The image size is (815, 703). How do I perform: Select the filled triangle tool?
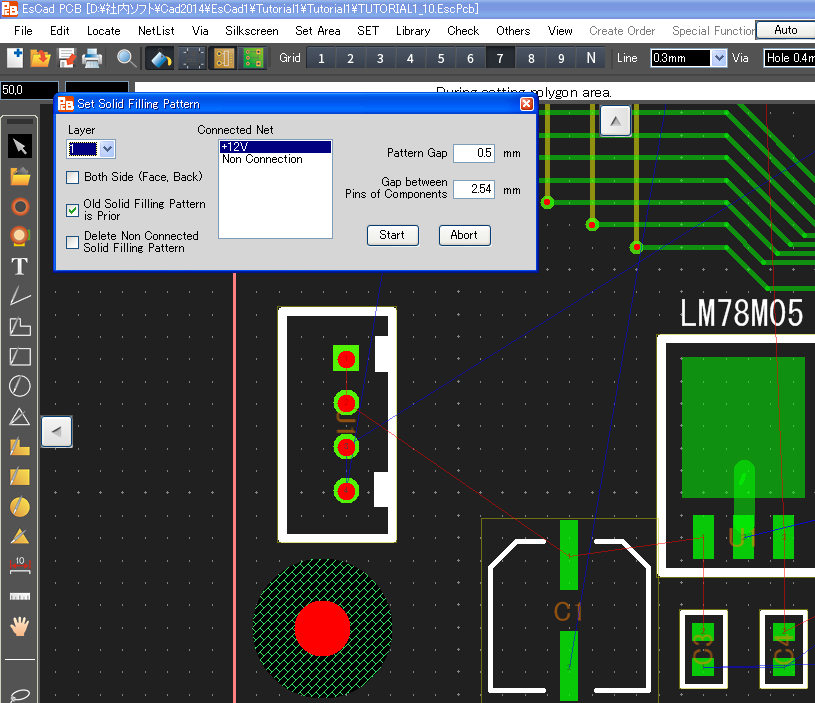point(20,536)
